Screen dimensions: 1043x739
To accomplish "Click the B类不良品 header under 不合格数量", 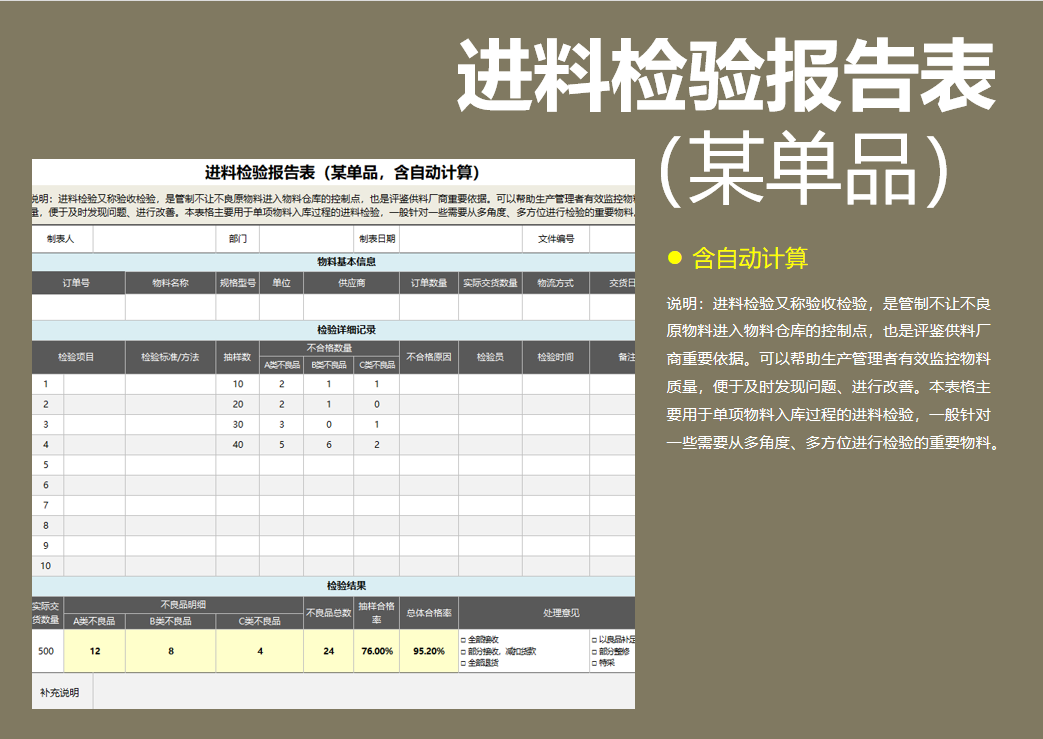I will point(329,365).
